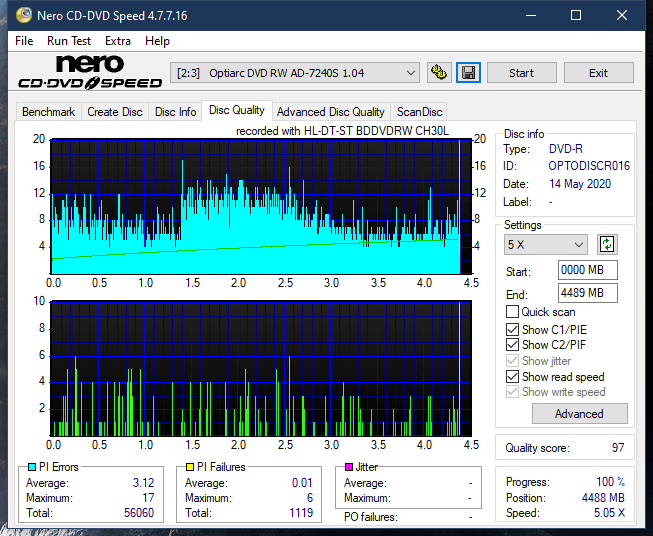Click the Advanced settings button

579,414
